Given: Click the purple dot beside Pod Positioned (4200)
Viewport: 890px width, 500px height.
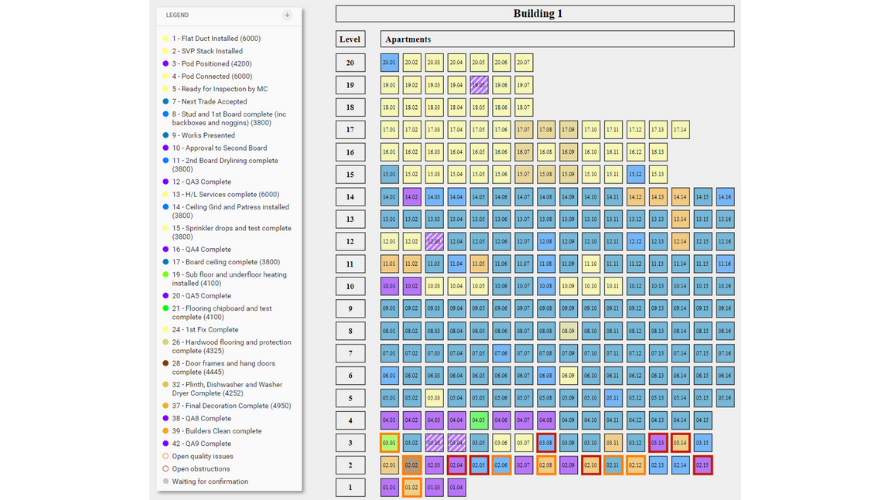Looking at the screenshot, I should tap(166, 64).
